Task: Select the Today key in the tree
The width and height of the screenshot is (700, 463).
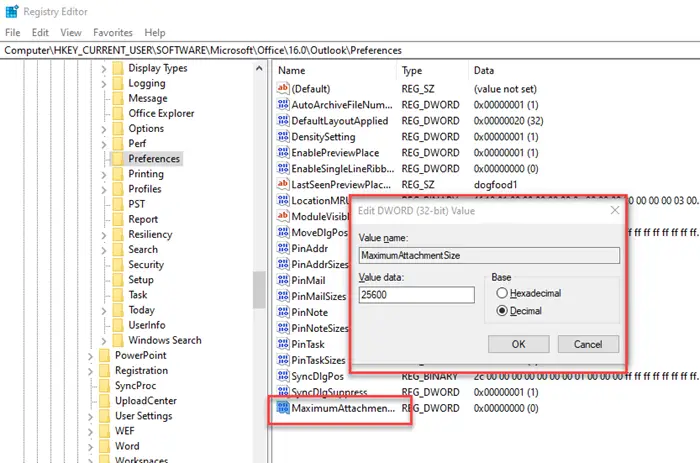Action: tap(142, 310)
